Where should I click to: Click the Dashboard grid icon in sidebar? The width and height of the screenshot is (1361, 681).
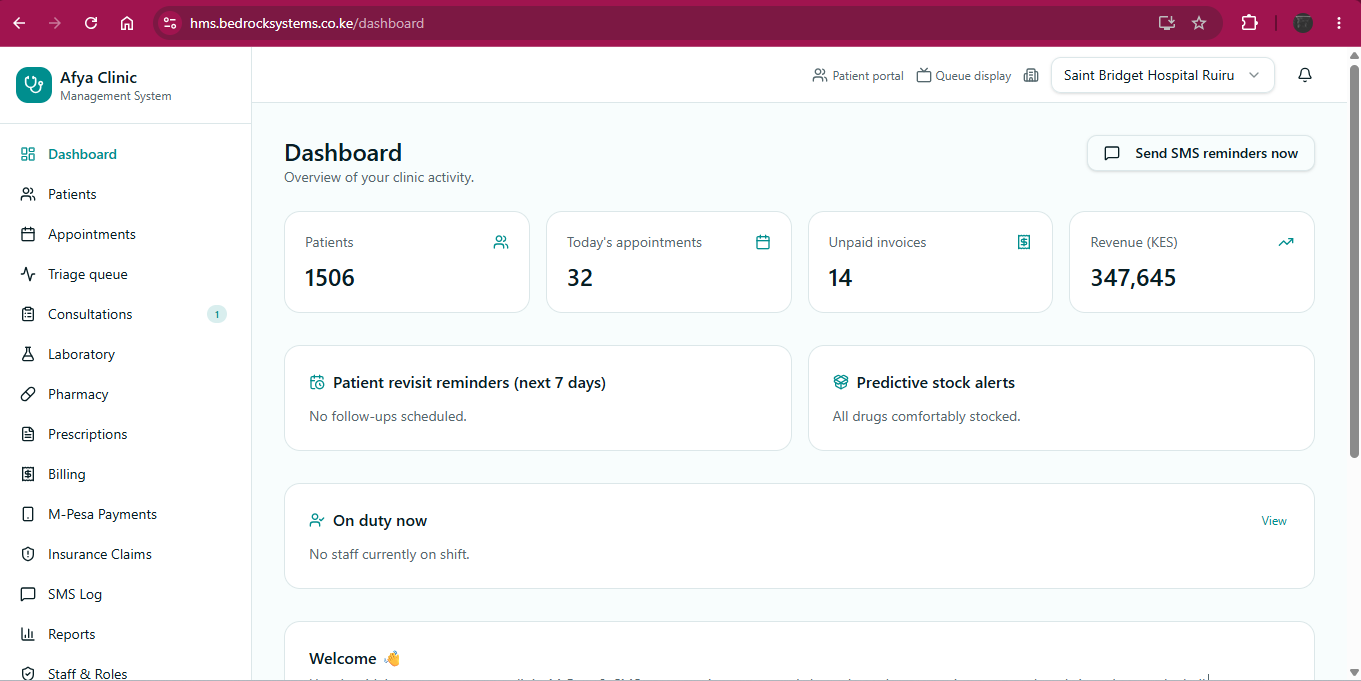click(28, 154)
